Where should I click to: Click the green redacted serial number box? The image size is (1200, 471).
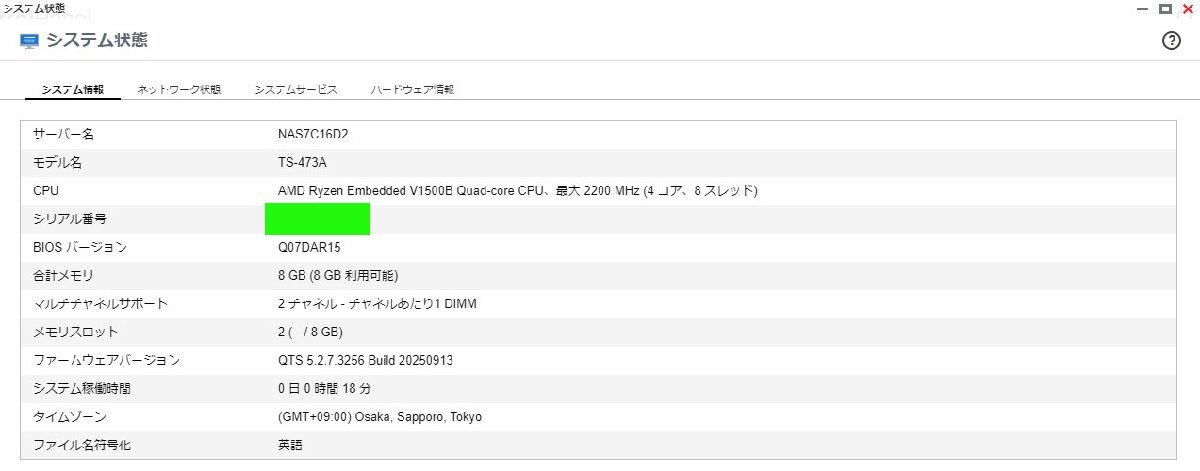(x=317, y=218)
